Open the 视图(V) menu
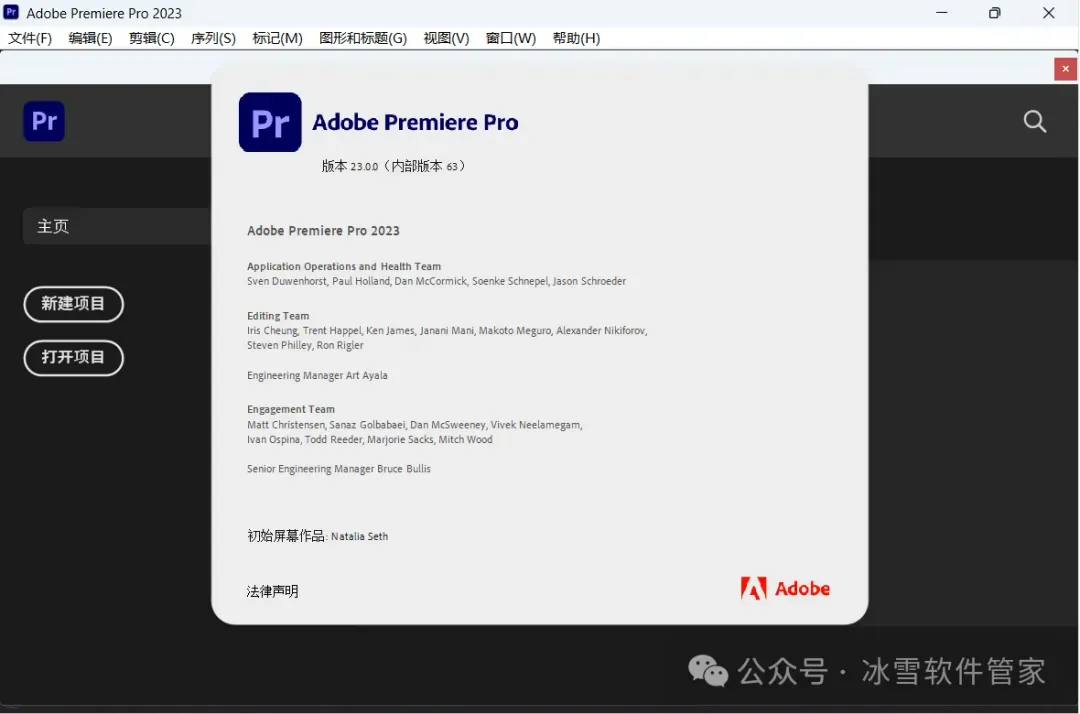The width and height of the screenshot is (1080, 714). click(446, 38)
